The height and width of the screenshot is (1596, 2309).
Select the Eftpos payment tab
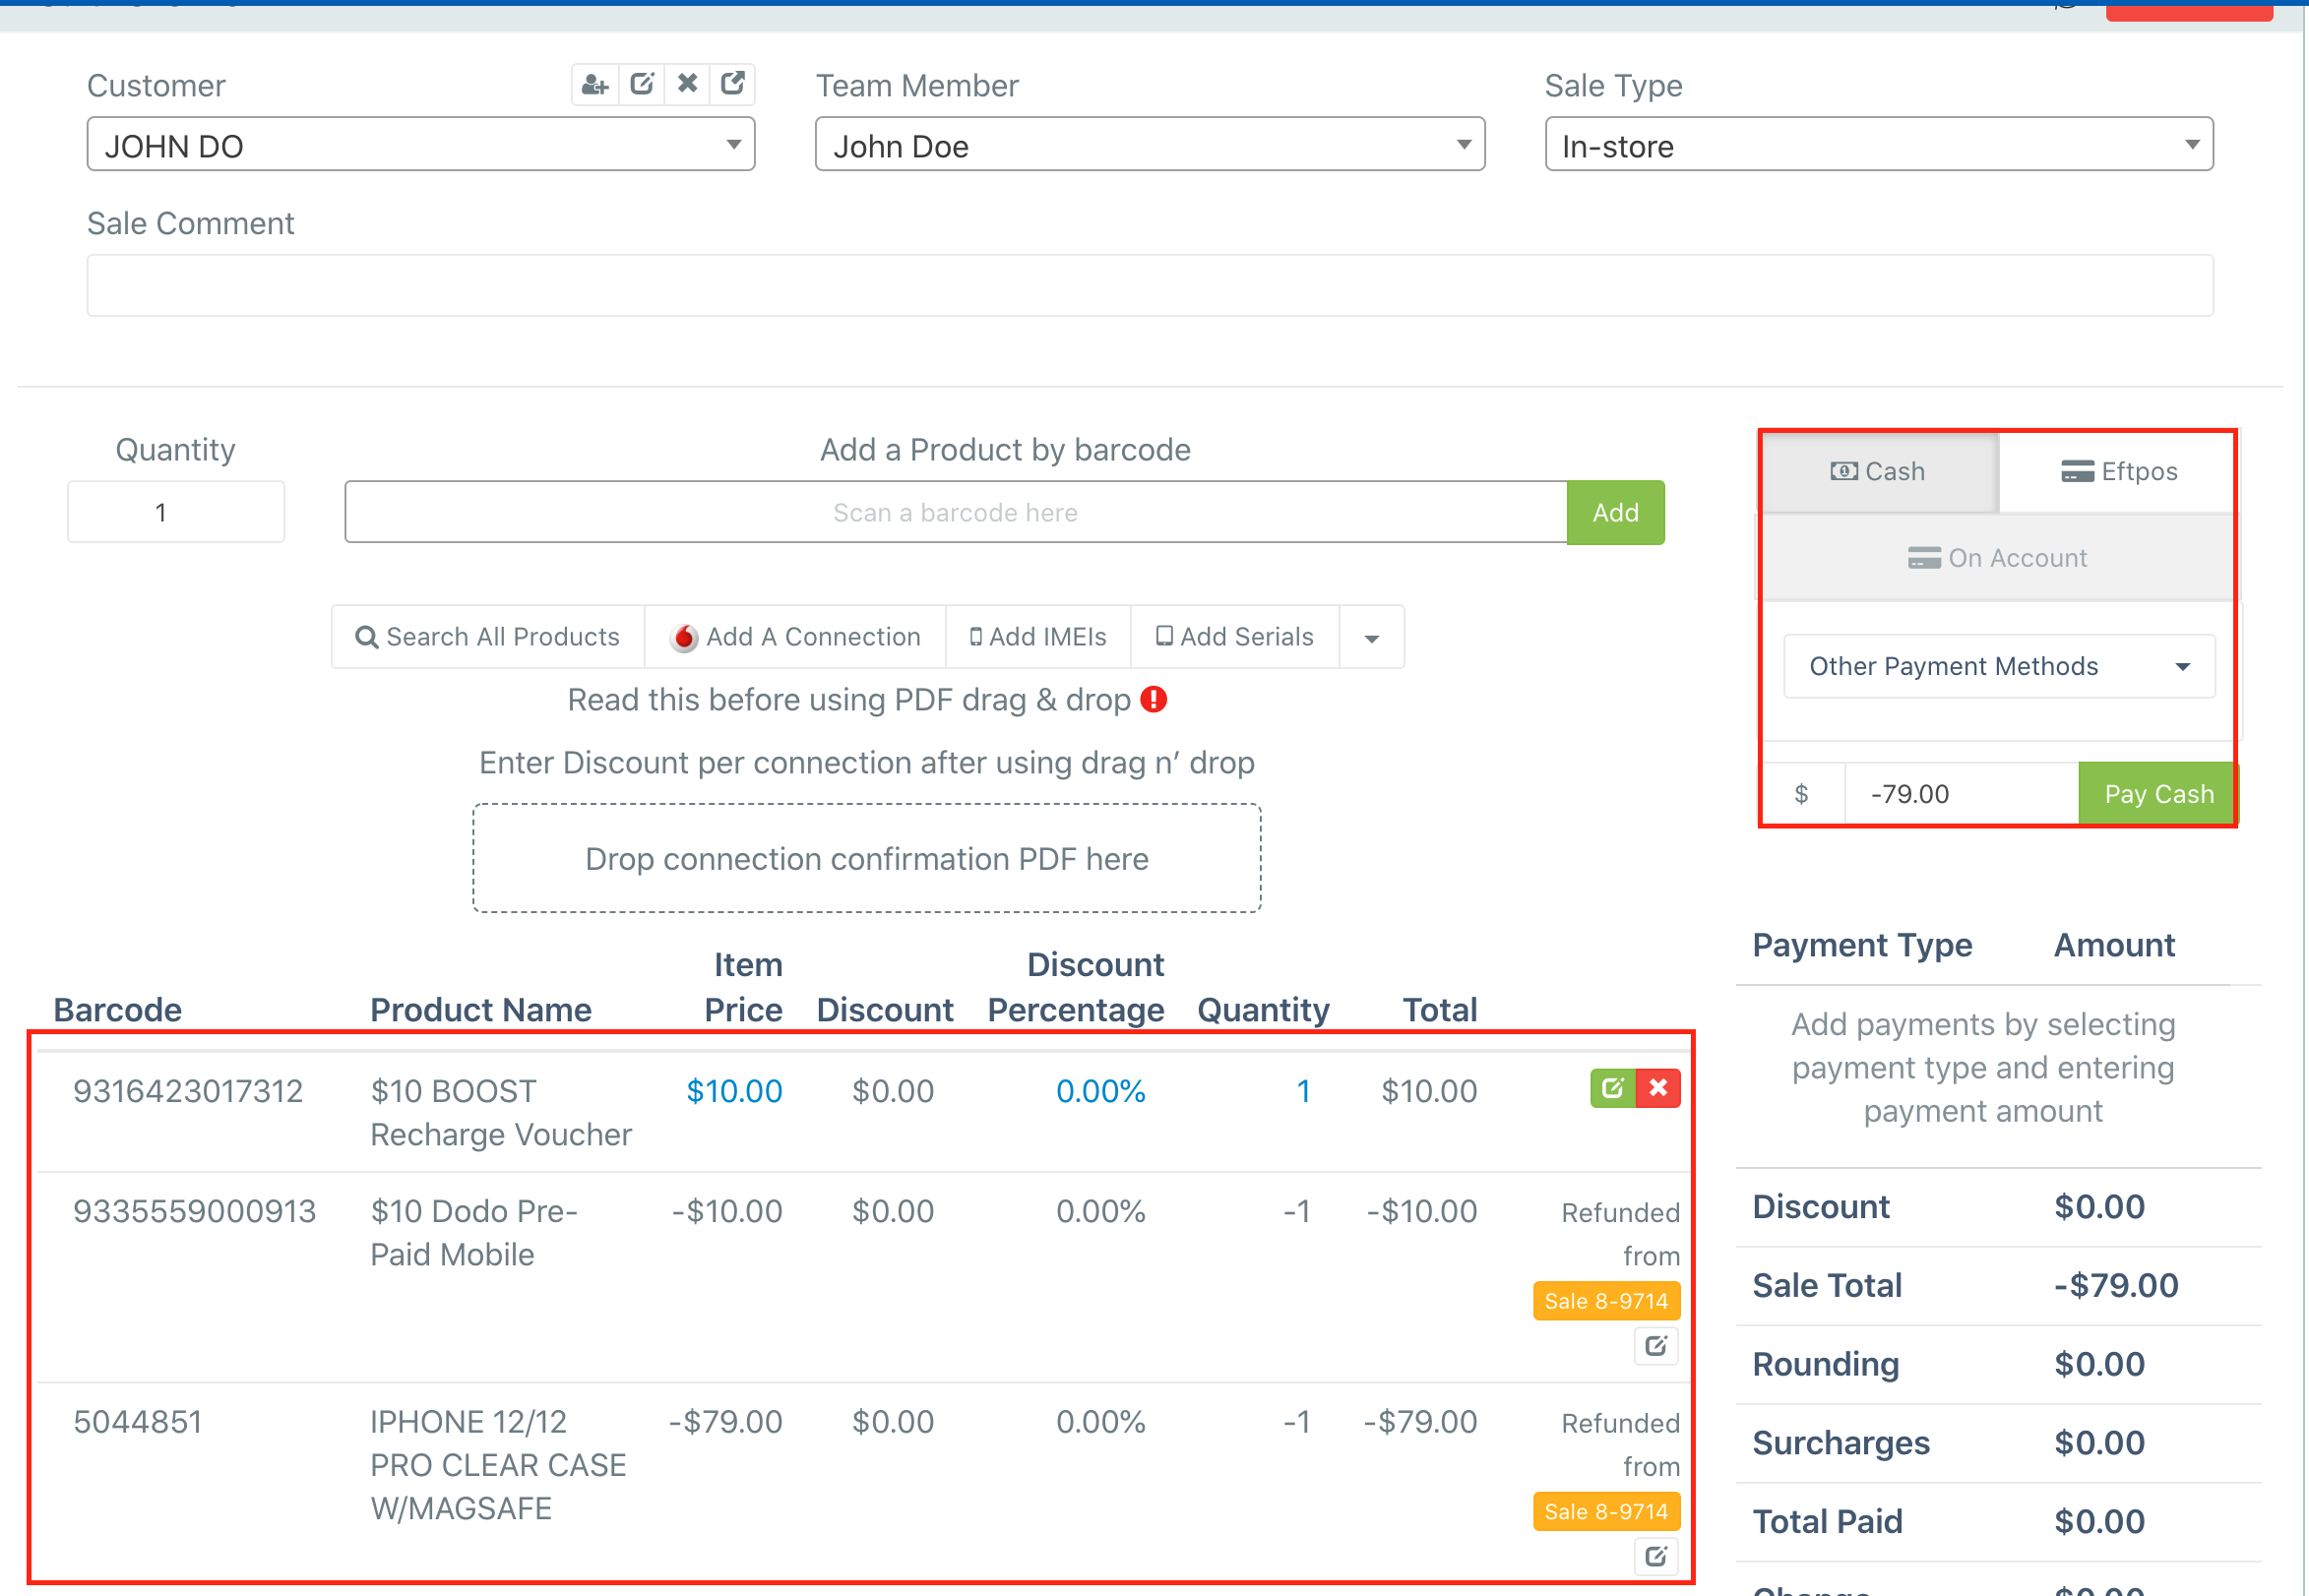pos(2118,472)
